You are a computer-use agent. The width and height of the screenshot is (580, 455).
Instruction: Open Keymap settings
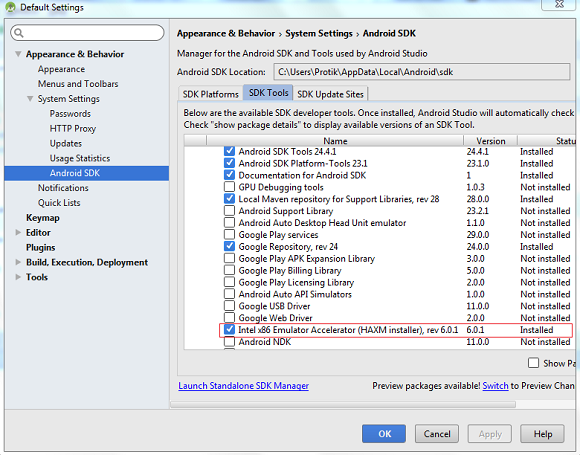tap(43, 218)
